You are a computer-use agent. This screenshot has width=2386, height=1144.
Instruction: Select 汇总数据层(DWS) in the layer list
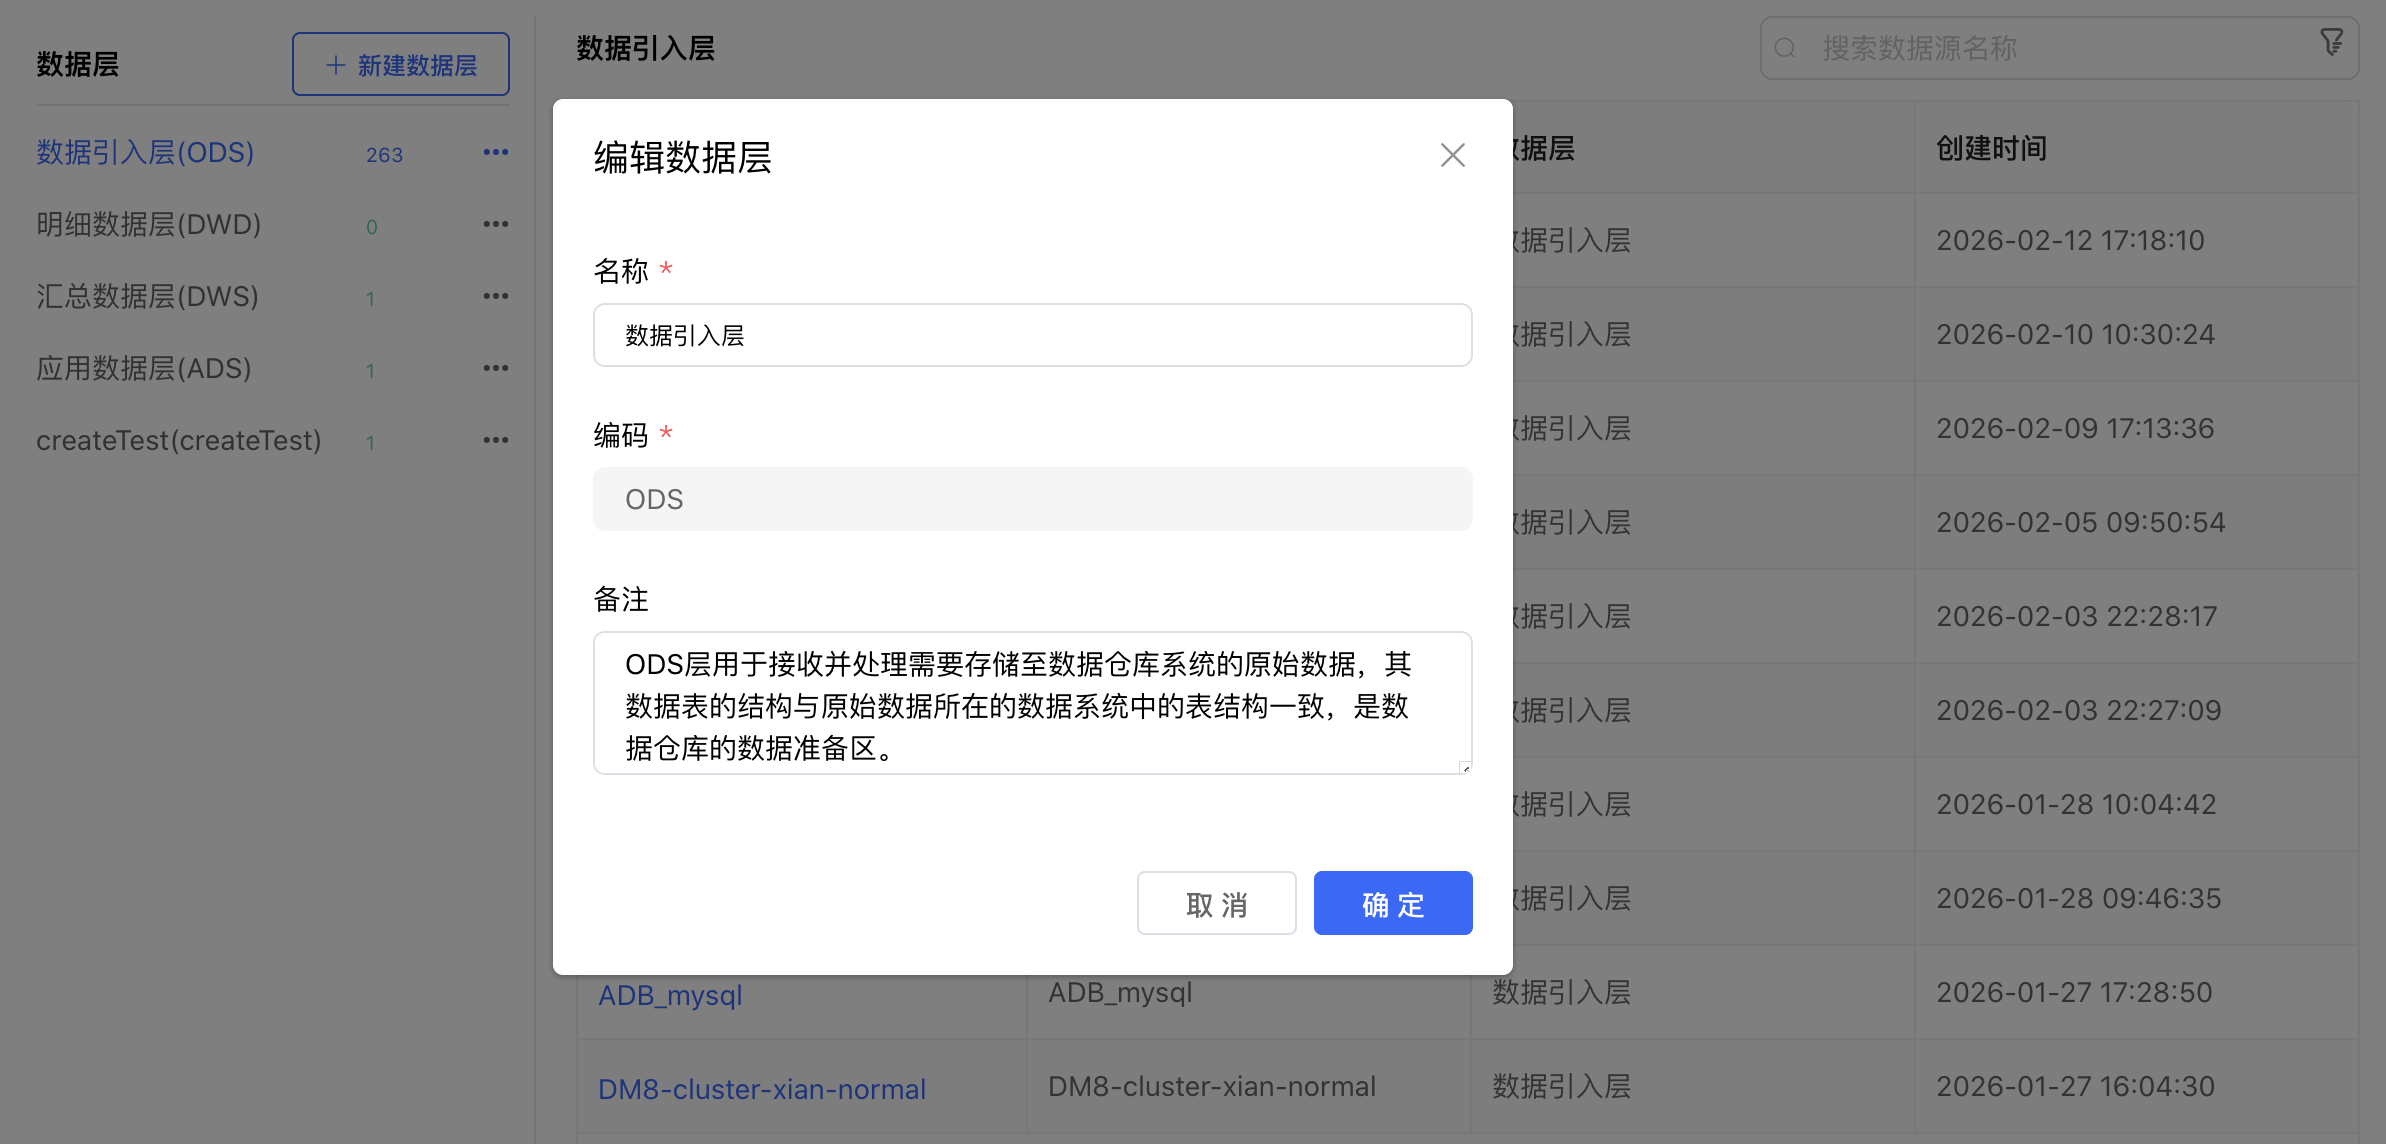point(148,296)
